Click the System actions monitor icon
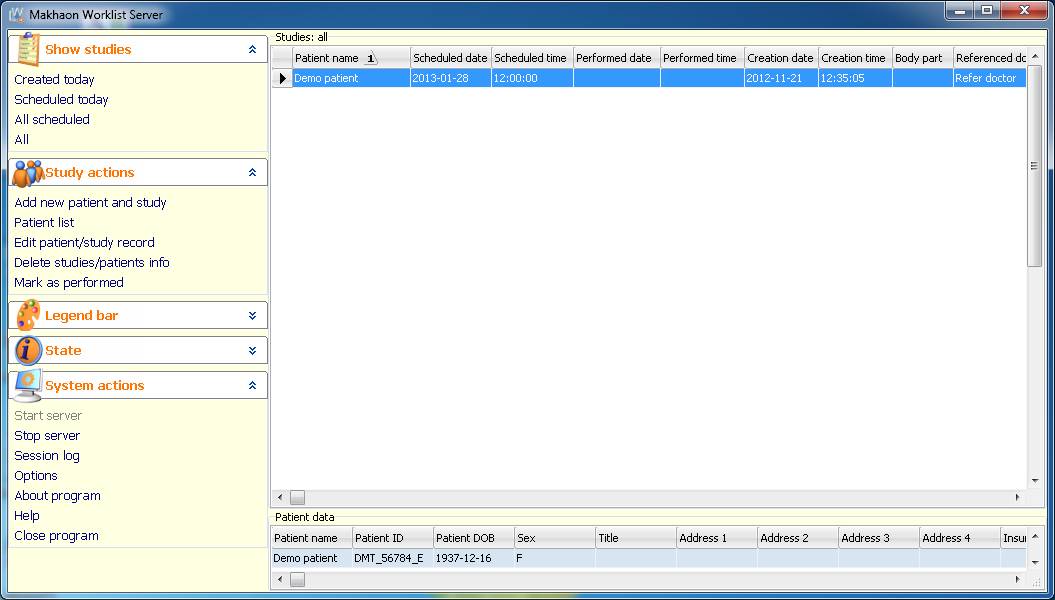Screen dimensions: 1055x600 click(x=28, y=385)
